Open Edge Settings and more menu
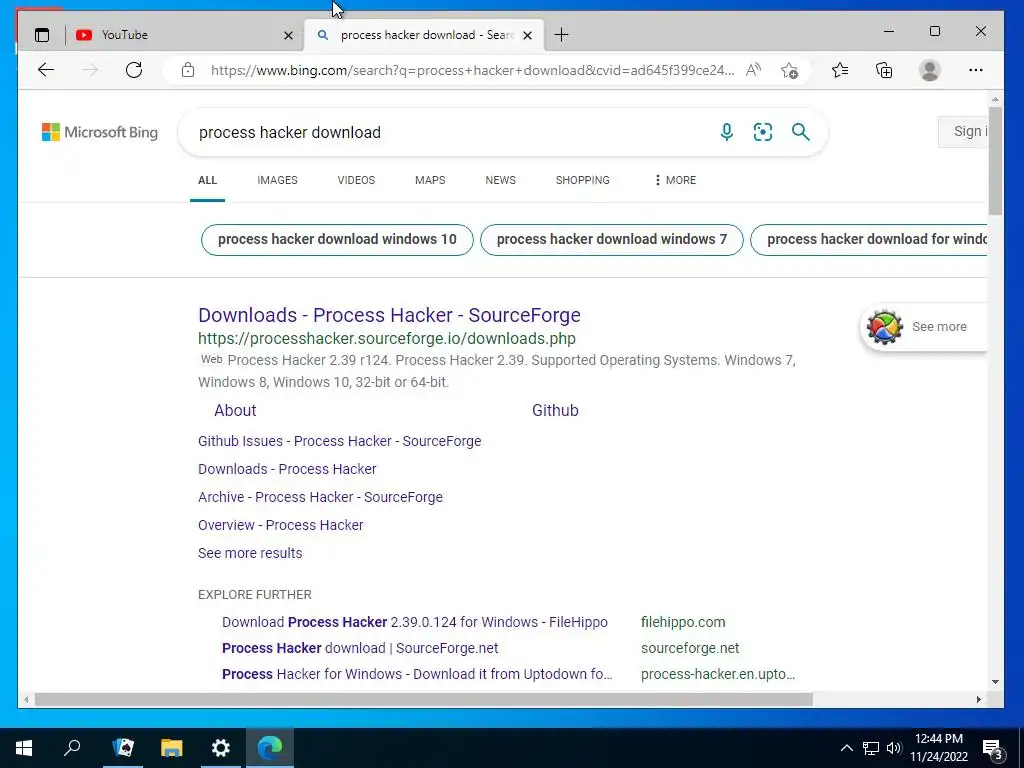Screen dimensions: 1024x768 (x=976, y=70)
